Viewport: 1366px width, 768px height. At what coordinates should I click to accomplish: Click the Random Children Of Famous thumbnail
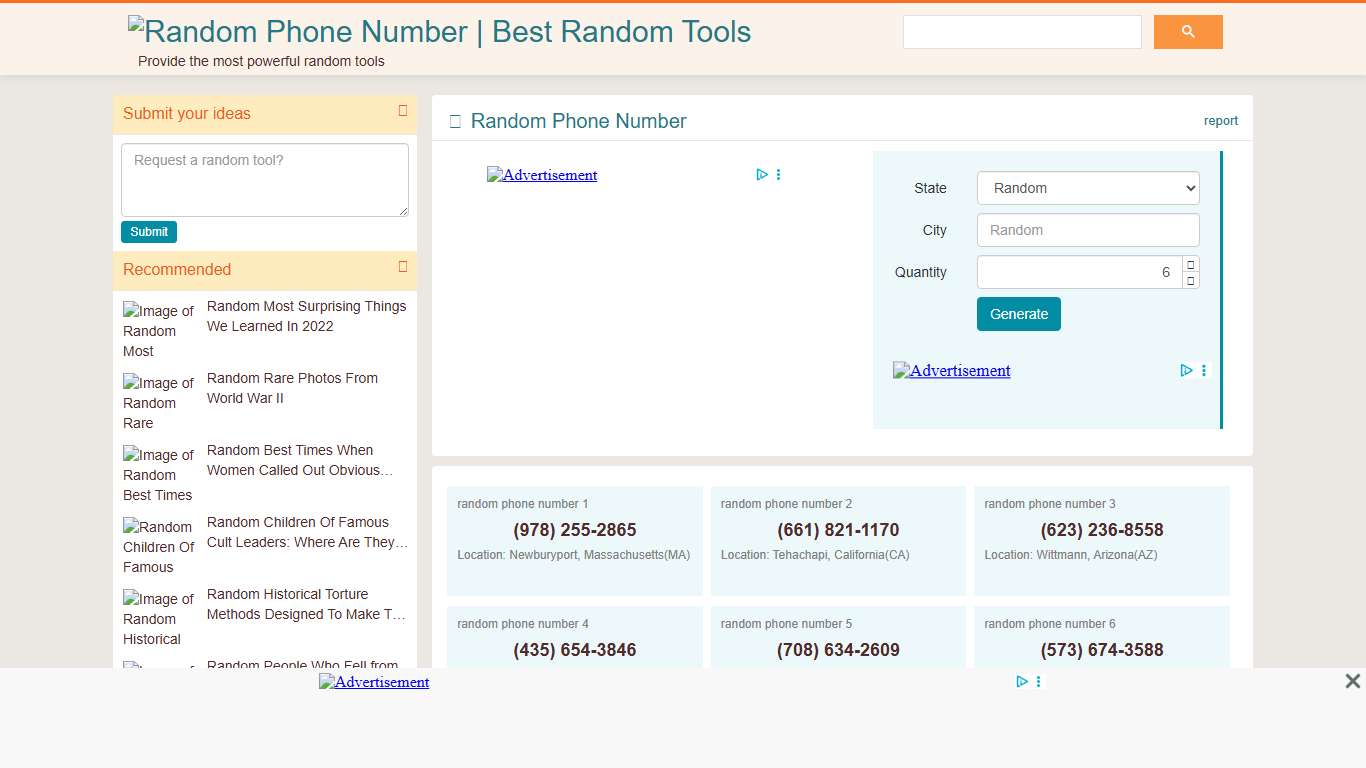pos(157,546)
